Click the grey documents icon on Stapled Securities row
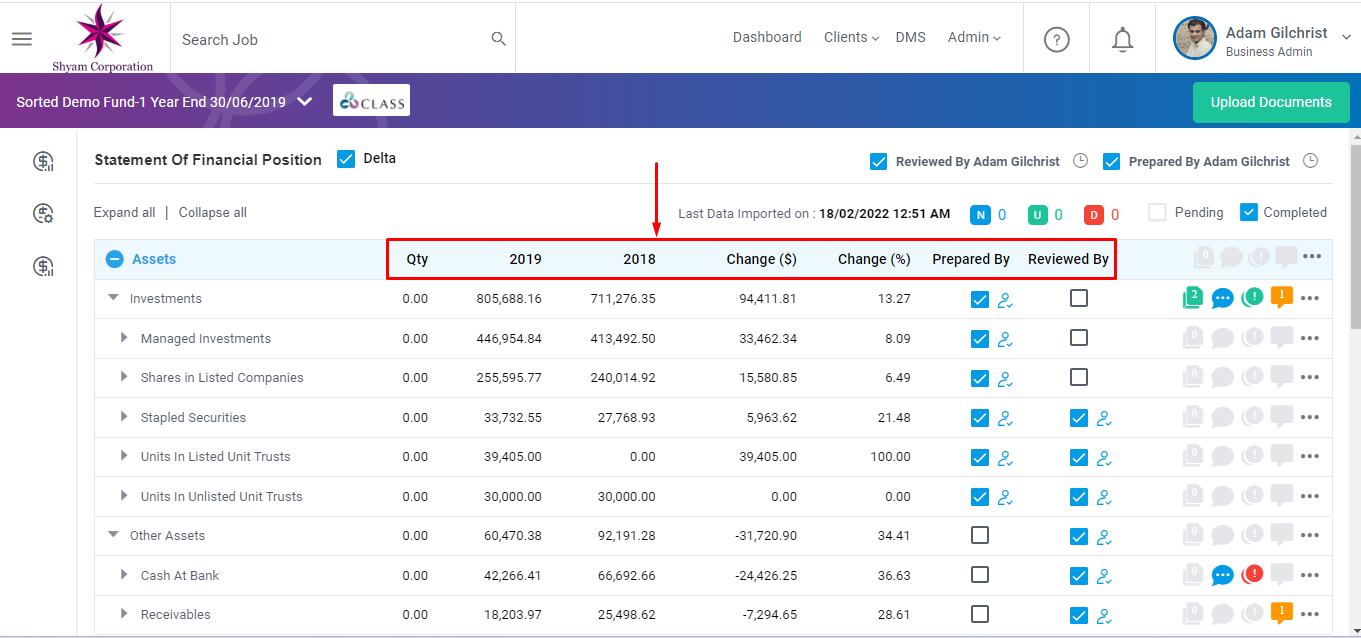The width and height of the screenshot is (1361, 638). coord(1191,417)
